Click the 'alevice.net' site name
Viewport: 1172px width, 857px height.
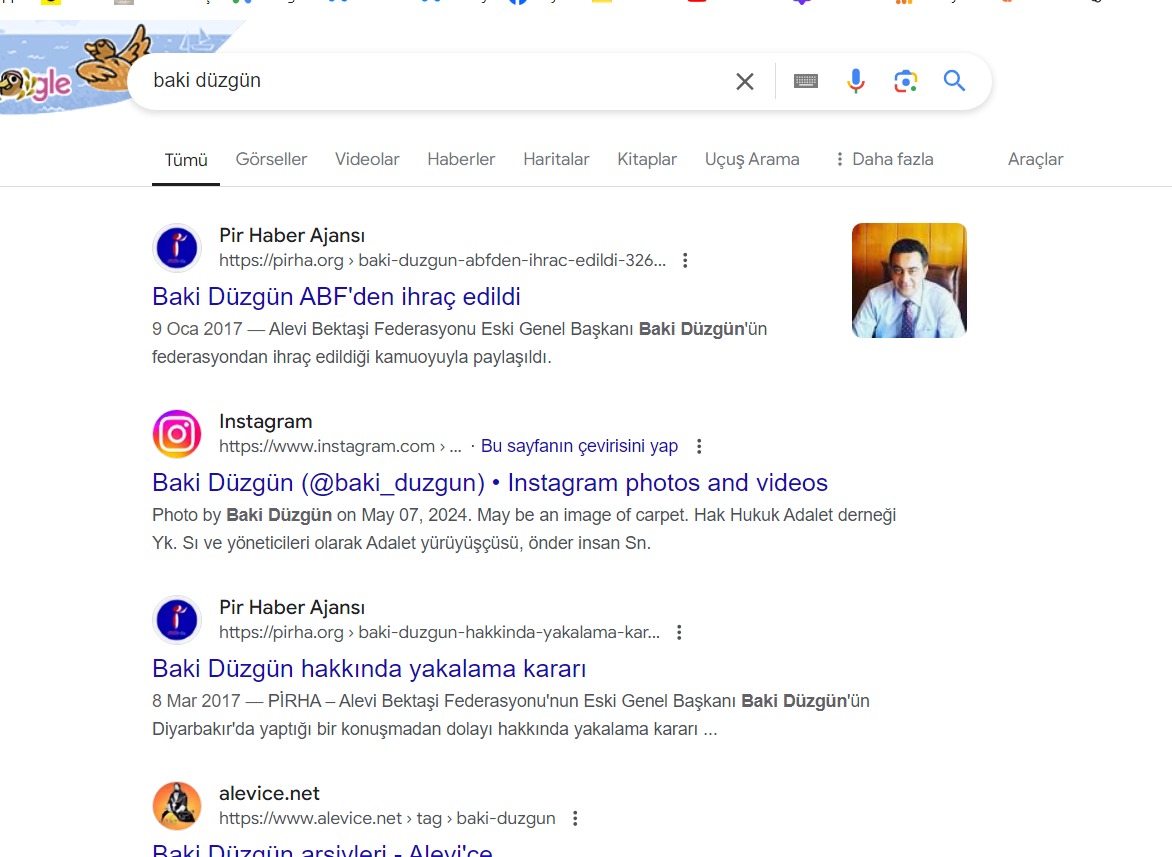[269, 793]
